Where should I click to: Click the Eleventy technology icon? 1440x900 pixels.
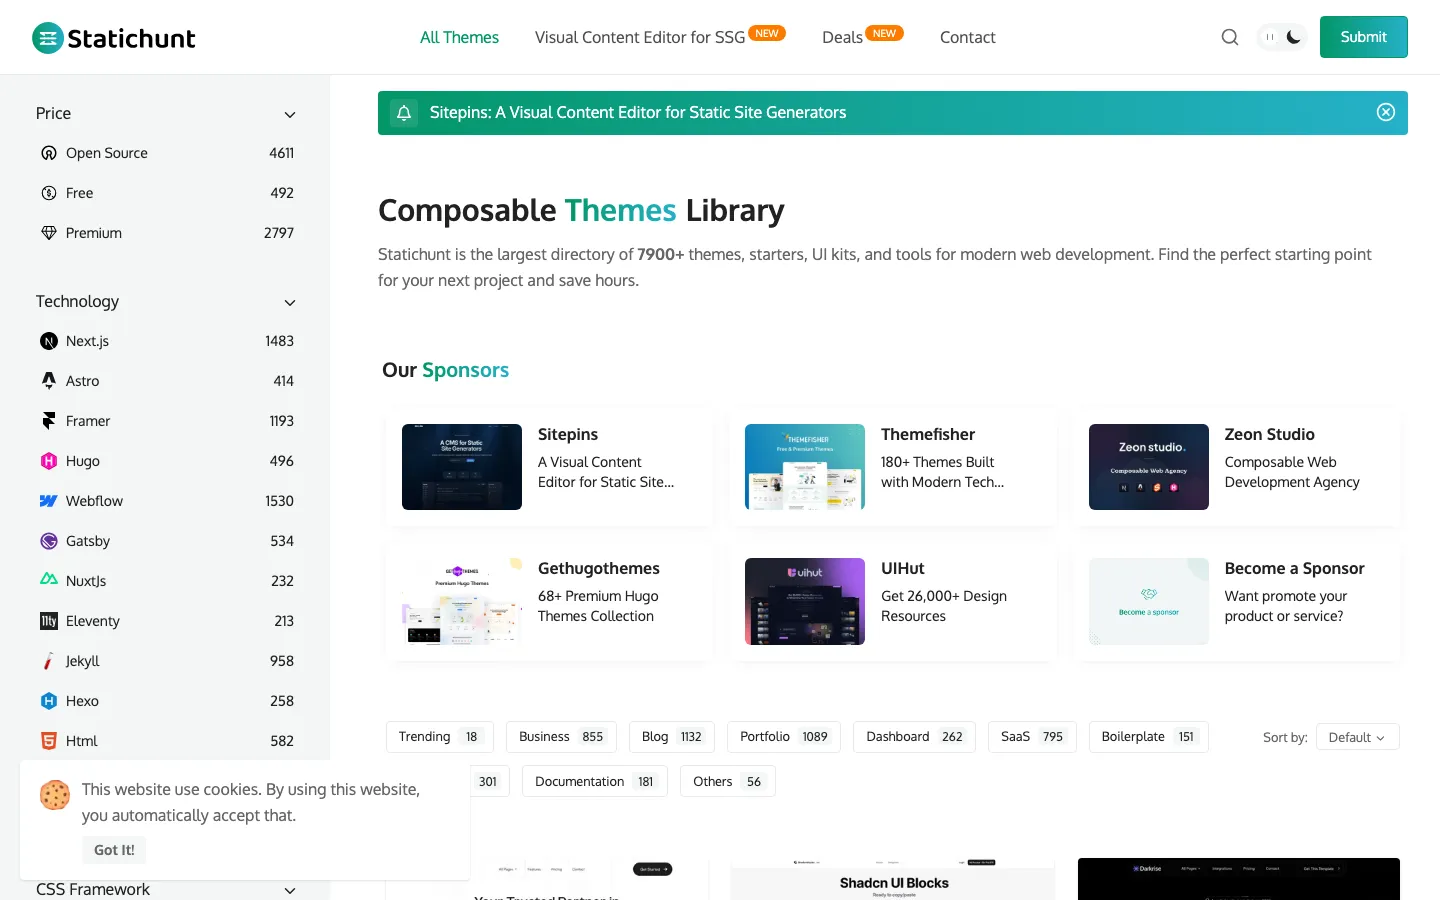(x=49, y=621)
